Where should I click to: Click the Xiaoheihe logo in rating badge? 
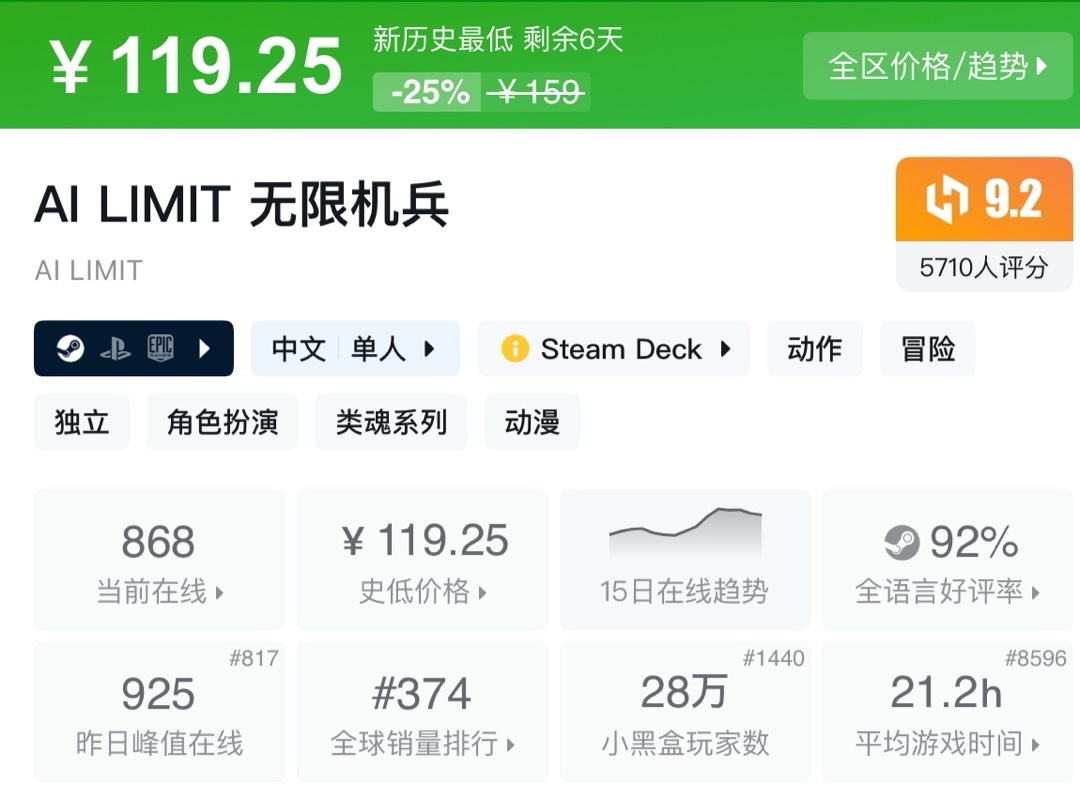coord(944,200)
